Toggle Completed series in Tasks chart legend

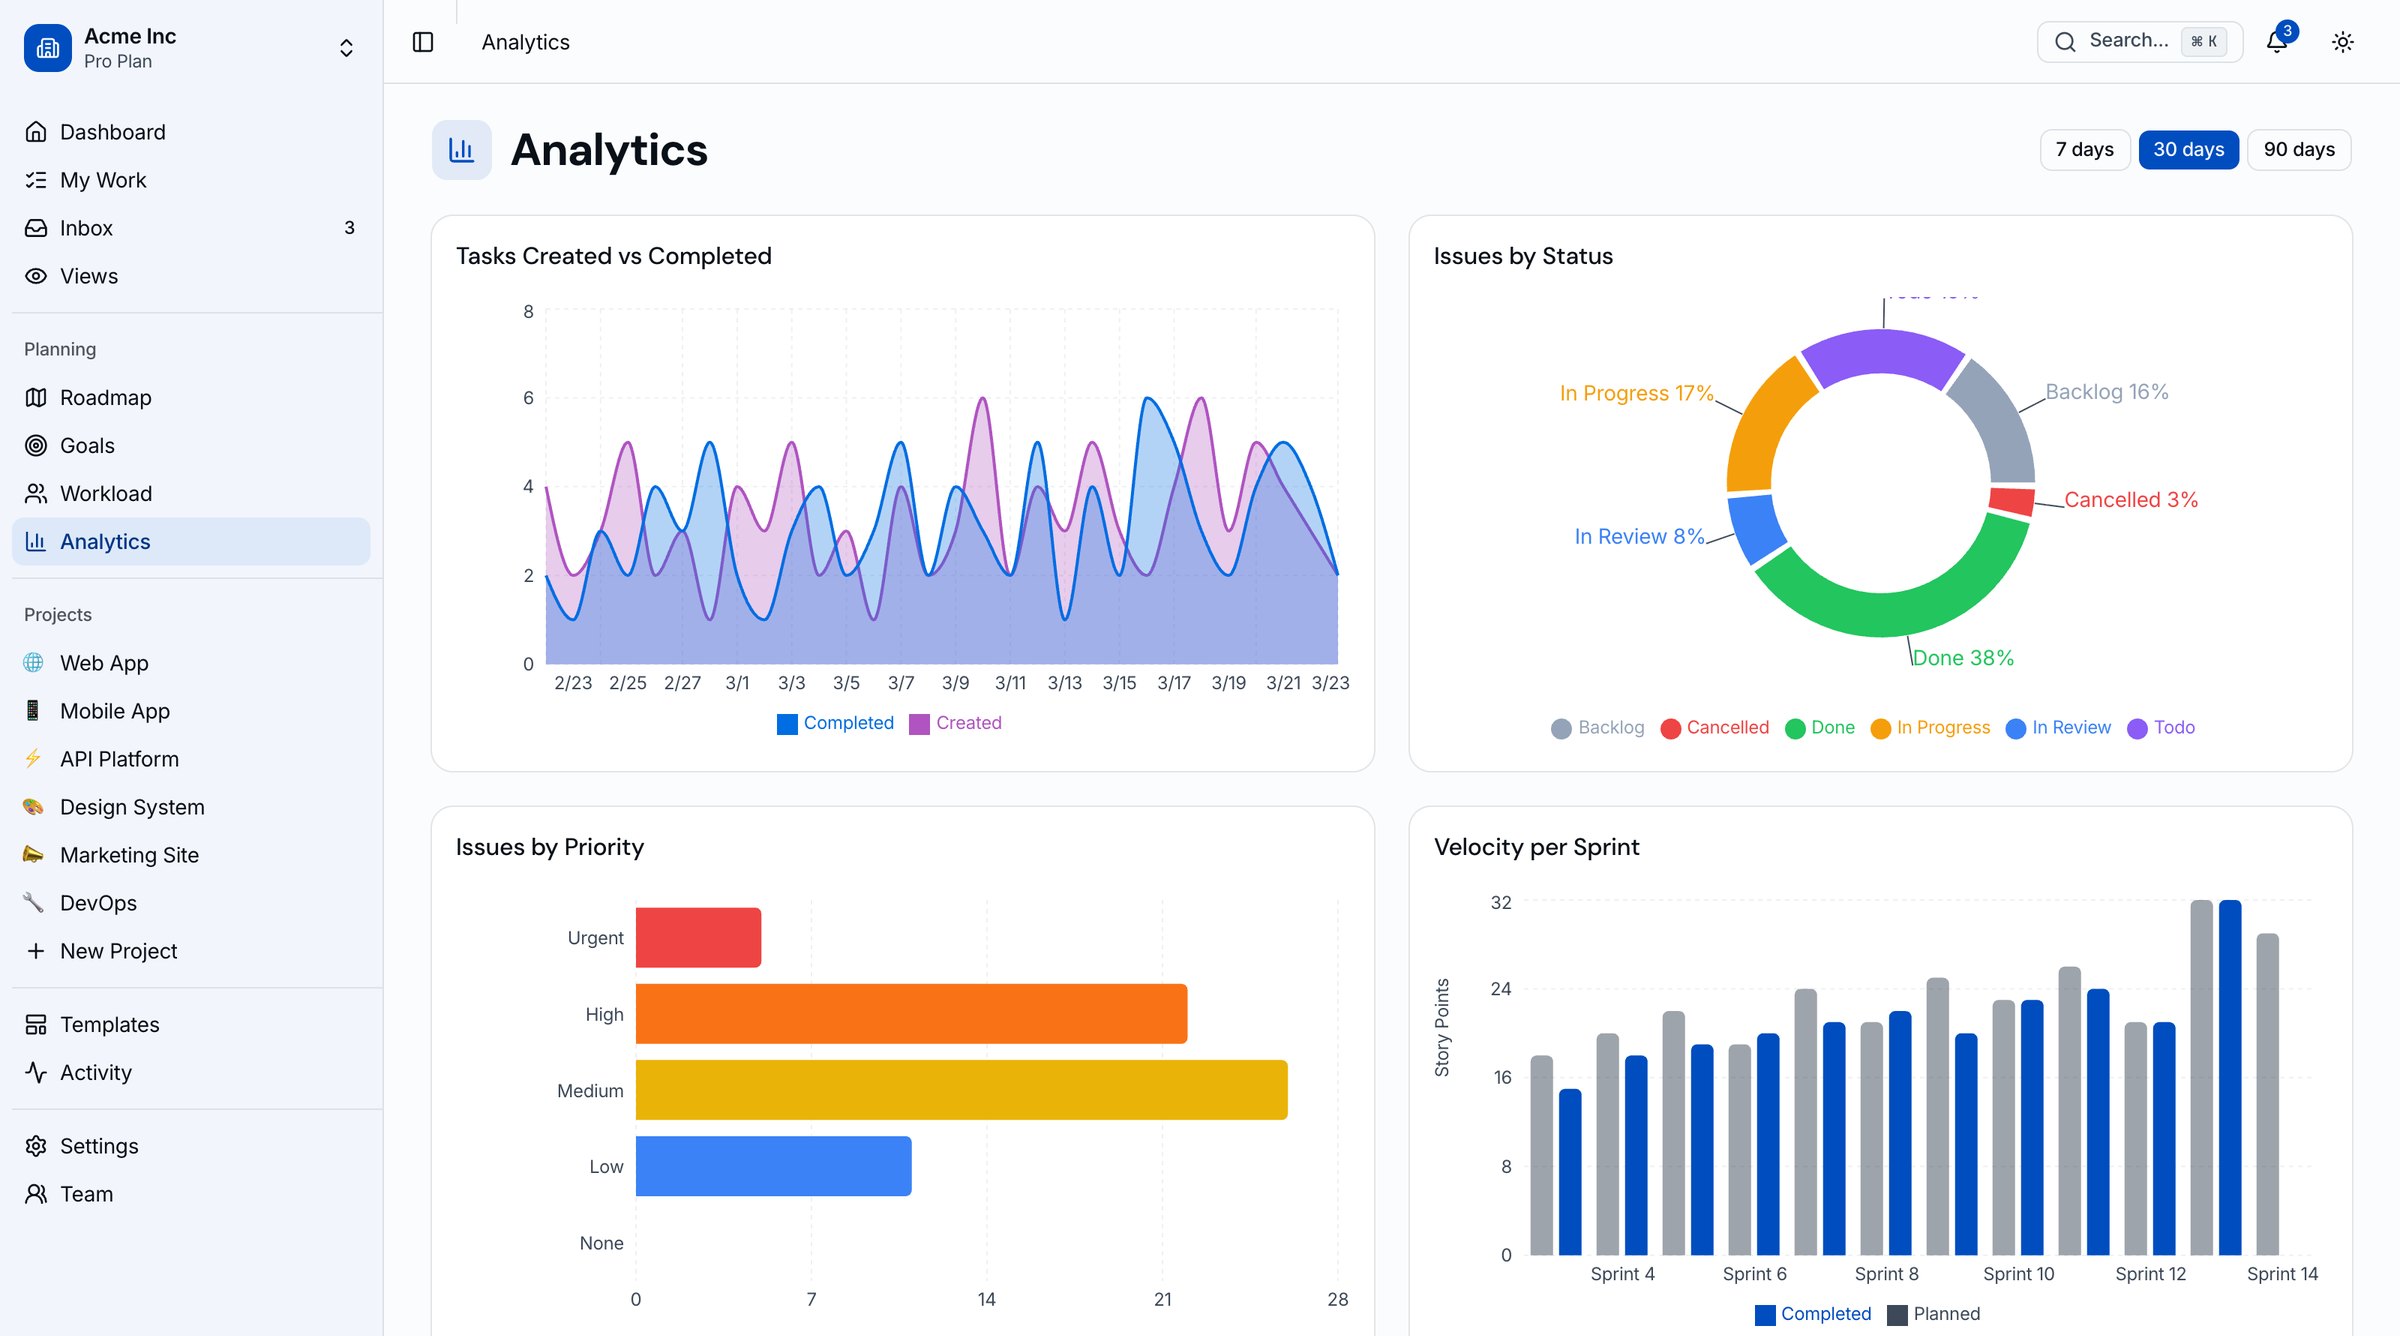[x=836, y=723]
